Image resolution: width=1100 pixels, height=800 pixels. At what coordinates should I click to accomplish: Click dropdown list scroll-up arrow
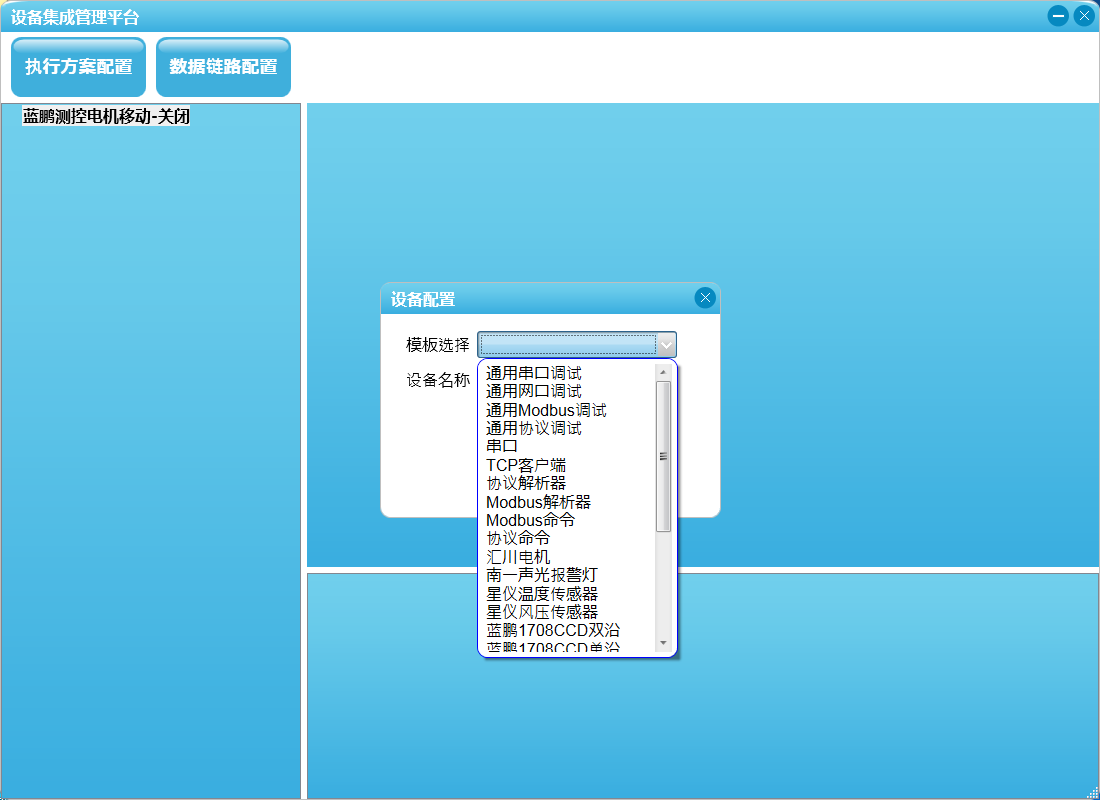pos(663,372)
